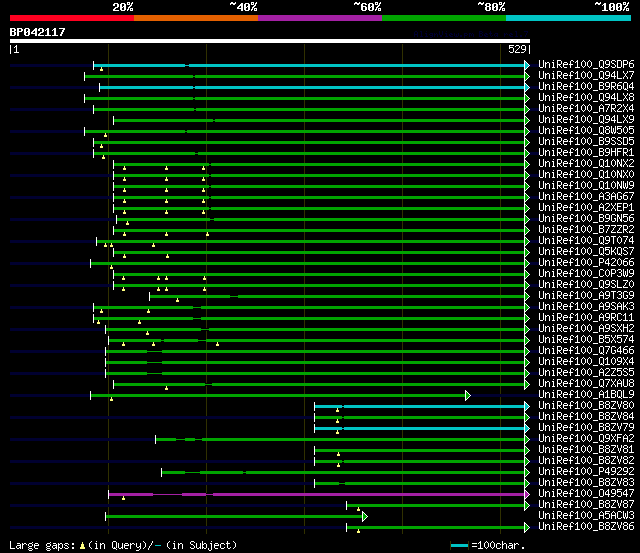Click the UniRef100_C0P3W9 label

(586, 274)
